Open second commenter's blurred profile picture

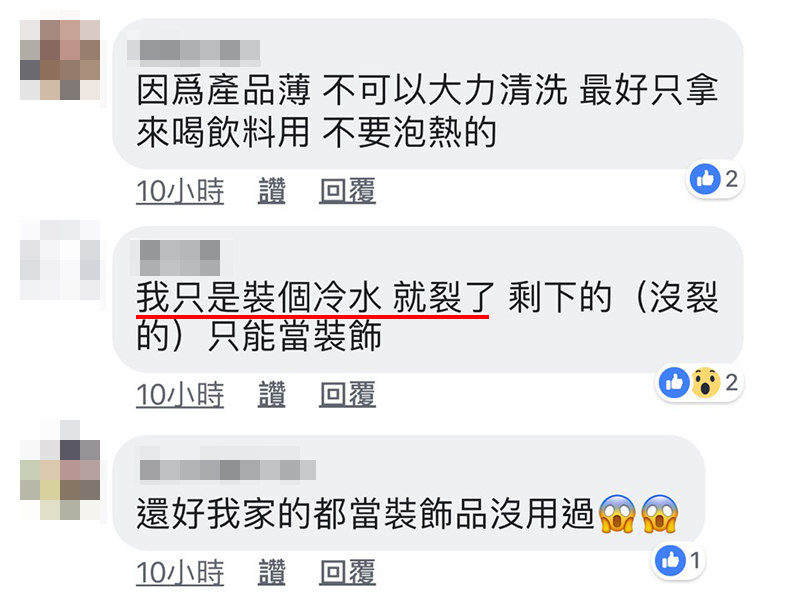point(60,260)
